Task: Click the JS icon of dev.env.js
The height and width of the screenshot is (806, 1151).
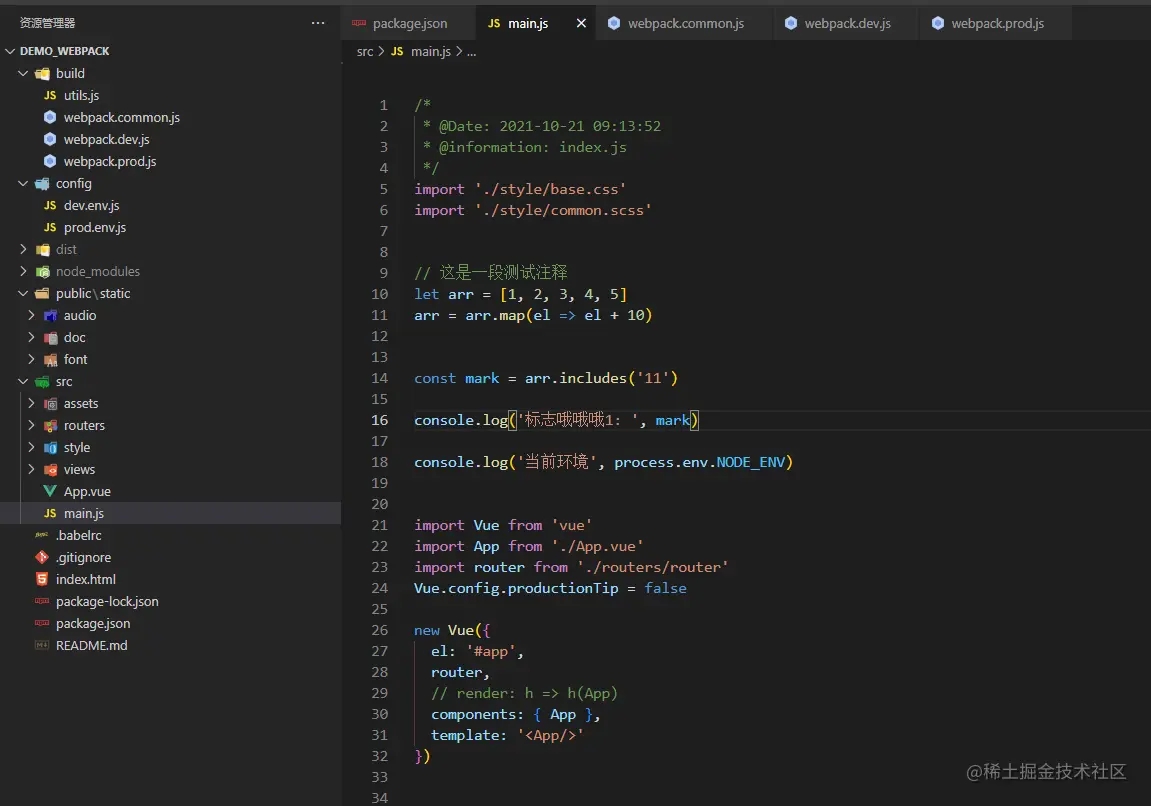Action: (x=50, y=206)
